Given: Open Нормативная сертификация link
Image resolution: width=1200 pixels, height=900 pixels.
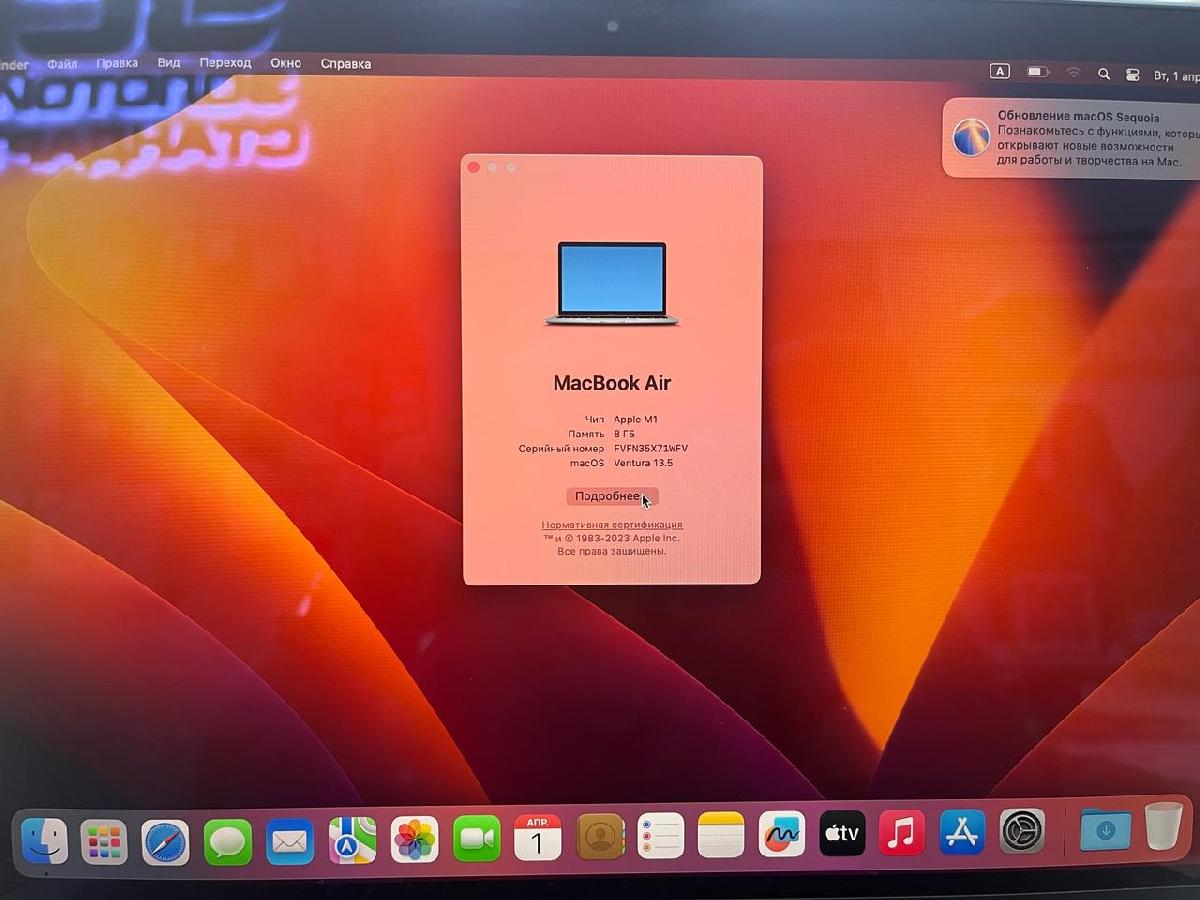Looking at the screenshot, I should (612, 525).
